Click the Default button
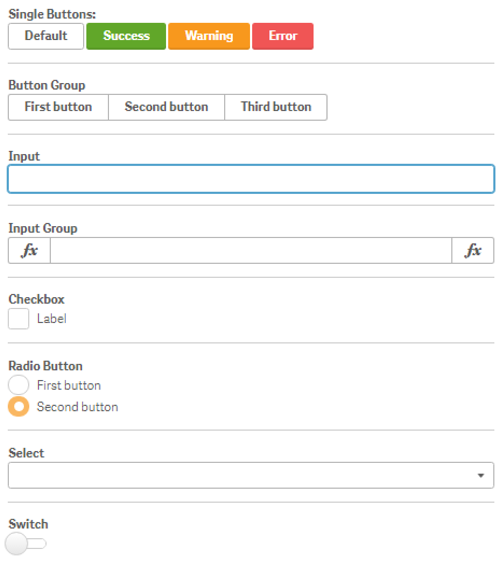Screen dimensions: 500x575 46,36
